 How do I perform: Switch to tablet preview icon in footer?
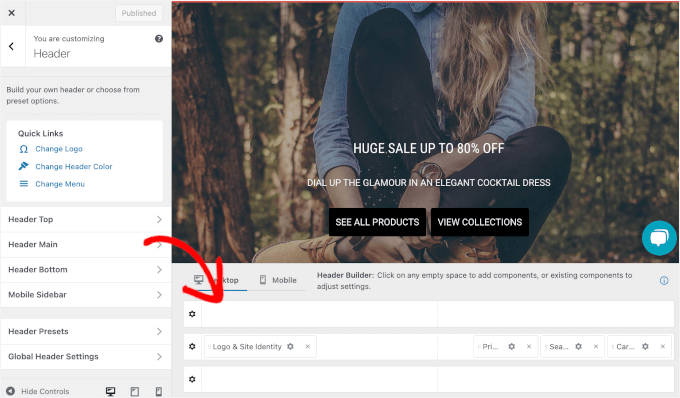click(x=135, y=391)
